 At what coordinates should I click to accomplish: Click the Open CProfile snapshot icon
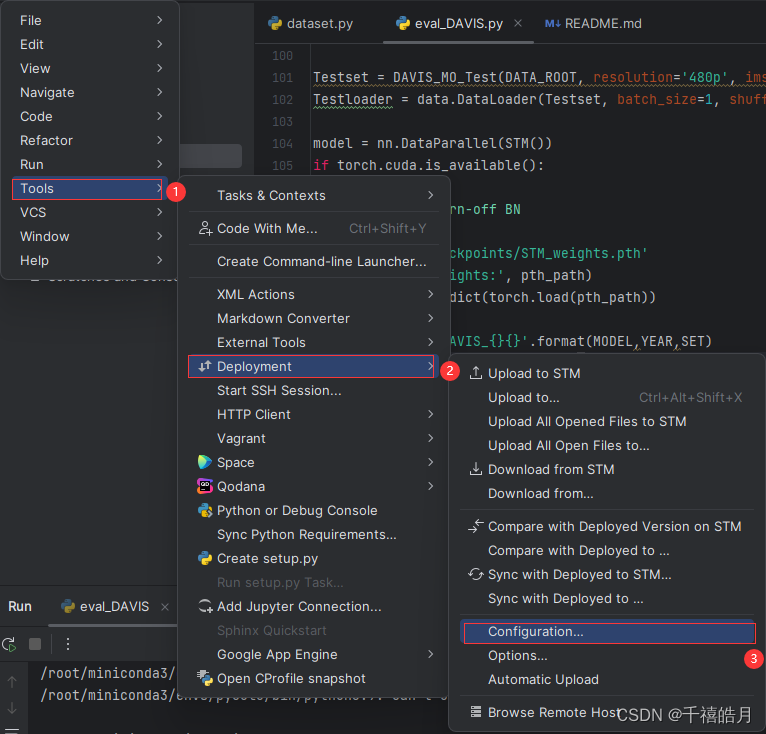click(205, 678)
